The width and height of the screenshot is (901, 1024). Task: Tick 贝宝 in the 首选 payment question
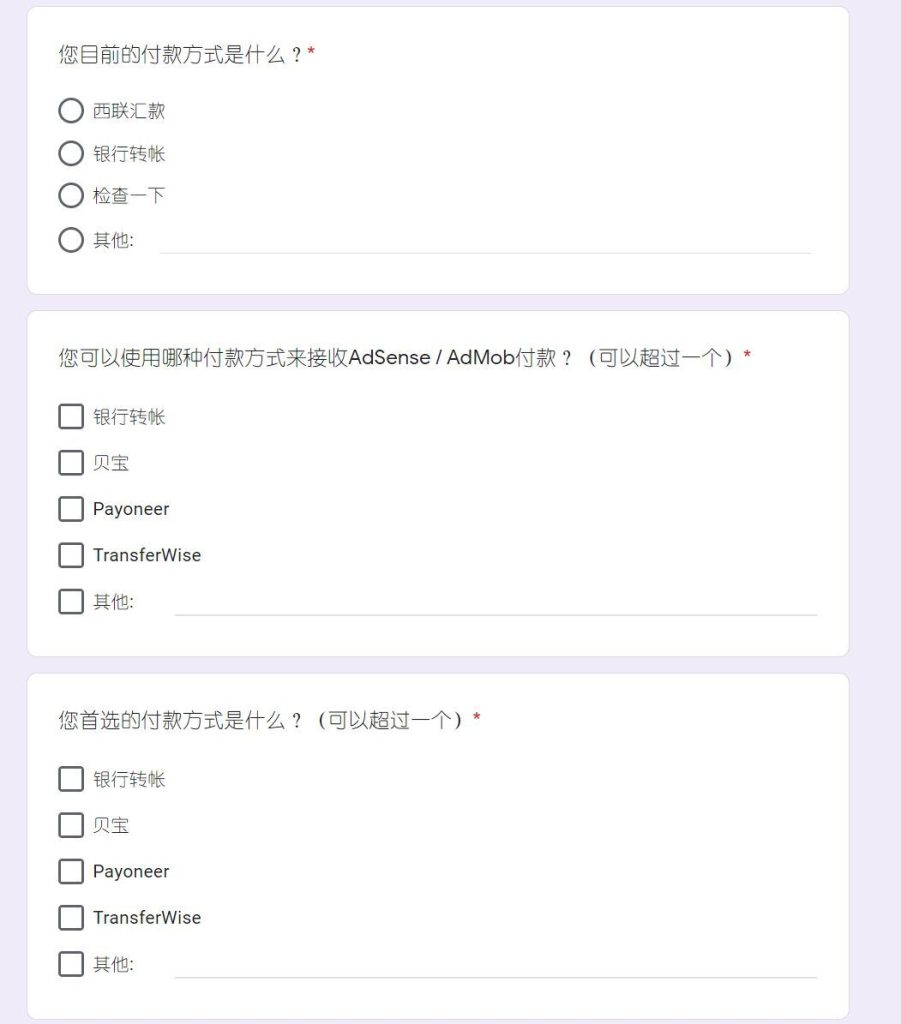coord(71,825)
